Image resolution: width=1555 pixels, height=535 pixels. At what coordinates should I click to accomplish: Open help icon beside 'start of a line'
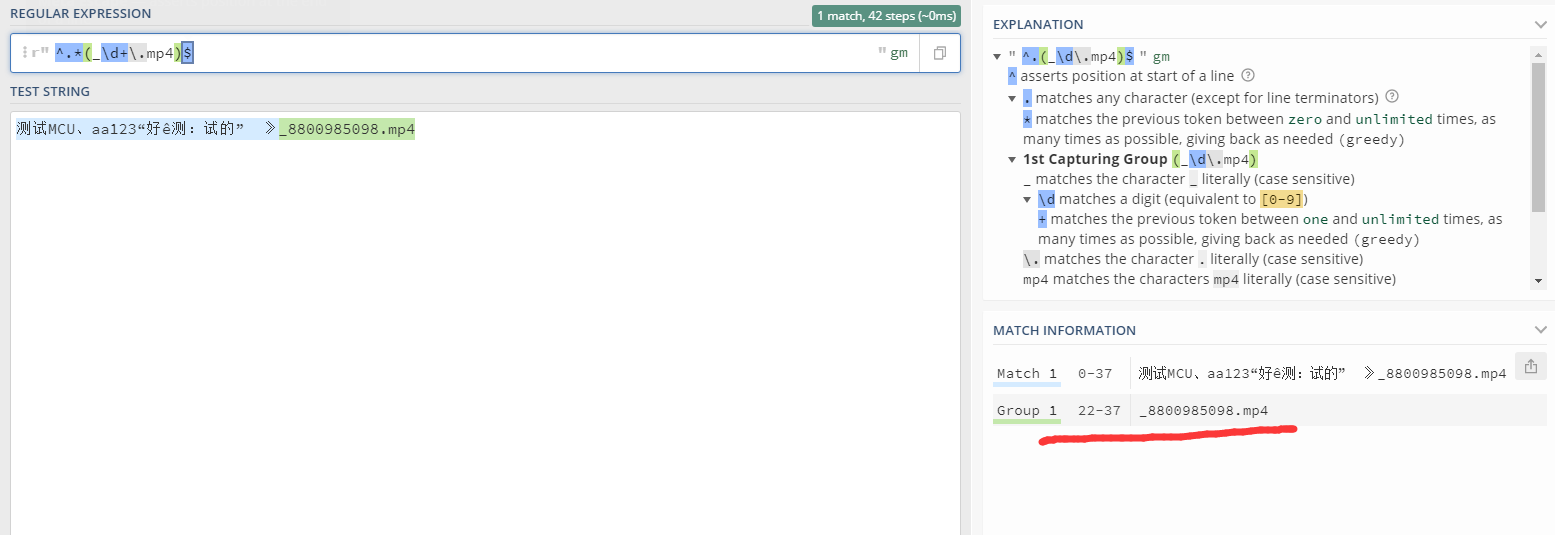pos(1247,76)
